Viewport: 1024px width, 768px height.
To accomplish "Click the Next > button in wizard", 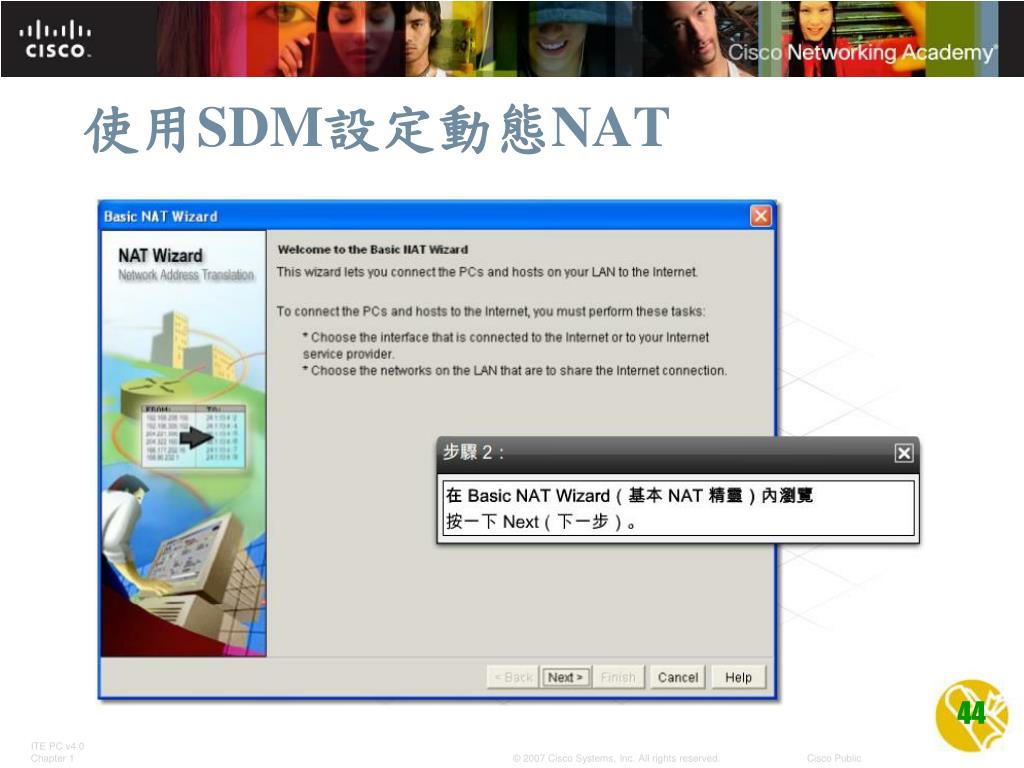I will click(x=566, y=677).
